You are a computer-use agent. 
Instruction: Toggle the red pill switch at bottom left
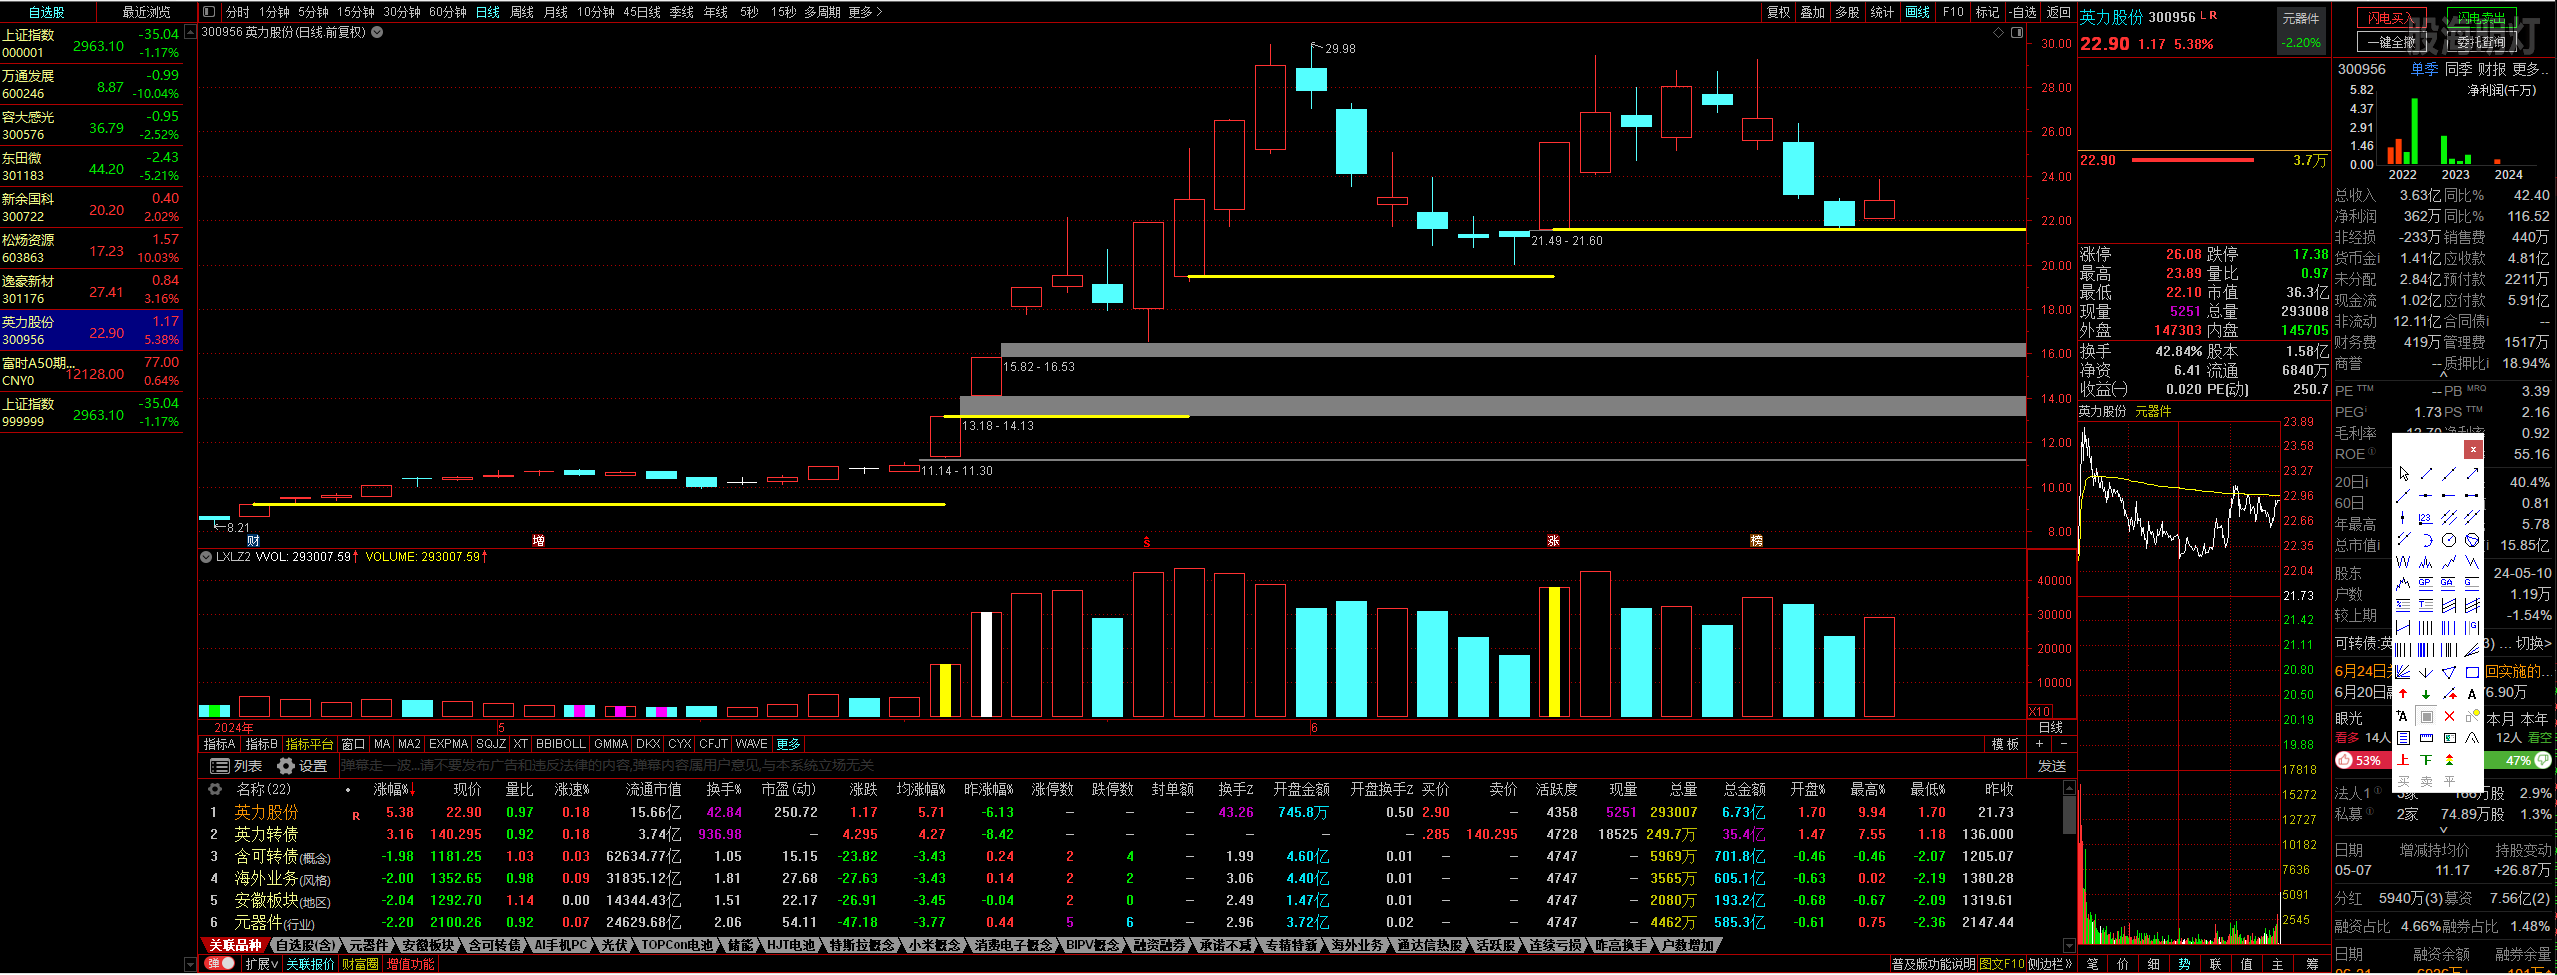[x=220, y=964]
